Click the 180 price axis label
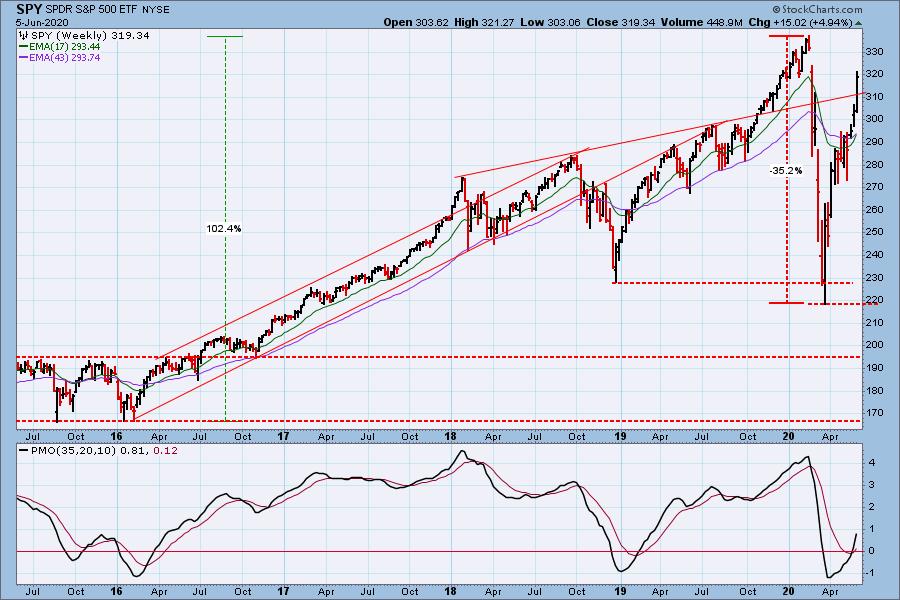Image resolution: width=900 pixels, height=600 pixels. [x=874, y=390]
